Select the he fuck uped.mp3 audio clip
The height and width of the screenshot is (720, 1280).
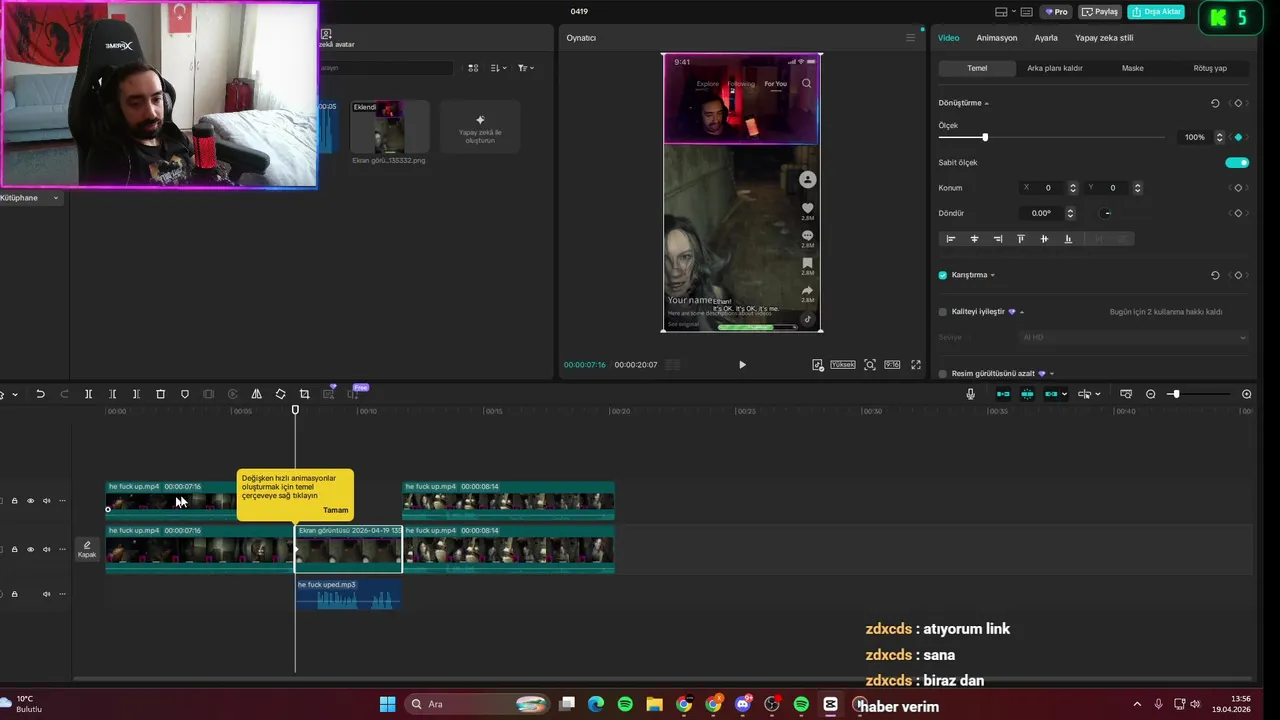click(348, 594)
